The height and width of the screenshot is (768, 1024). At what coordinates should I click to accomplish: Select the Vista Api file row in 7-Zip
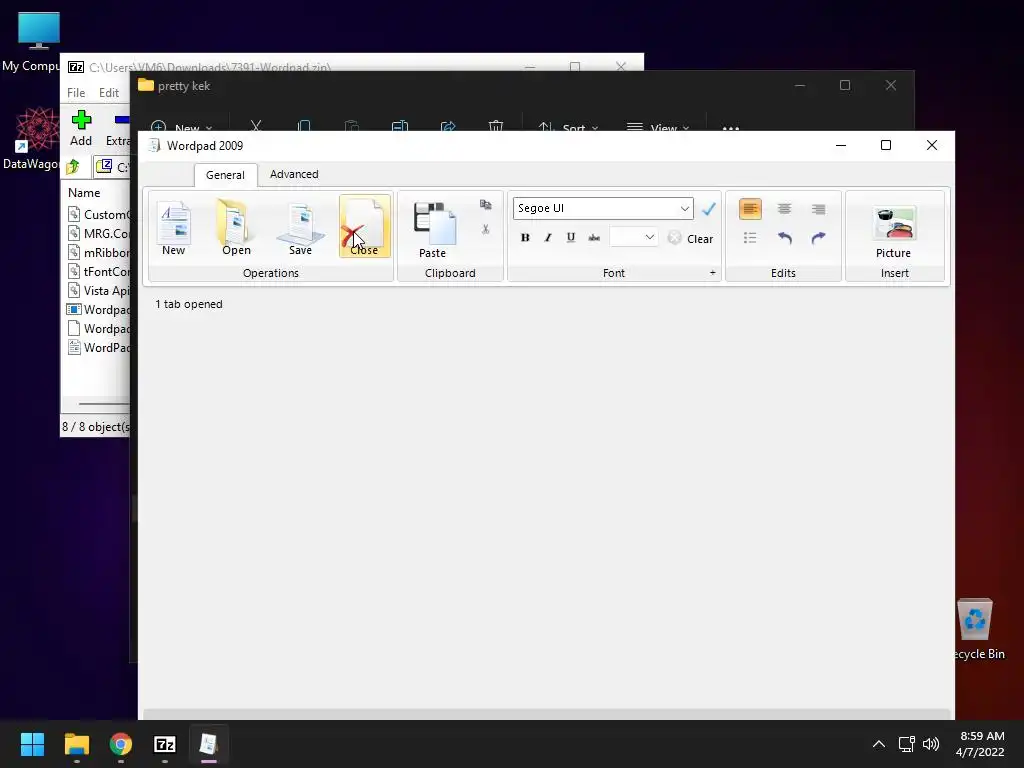coord(98,291)
